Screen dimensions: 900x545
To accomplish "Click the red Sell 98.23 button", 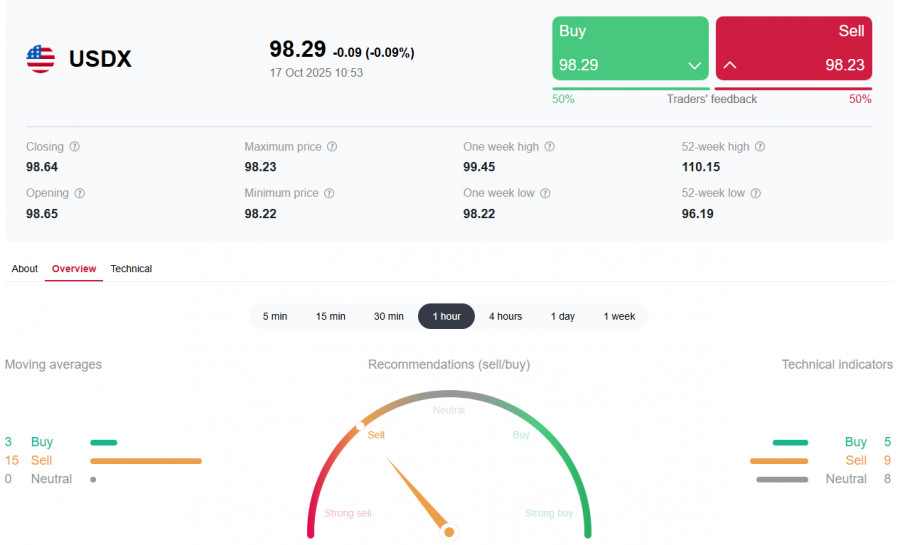I will pyautogui.click(x=794, y=48).
